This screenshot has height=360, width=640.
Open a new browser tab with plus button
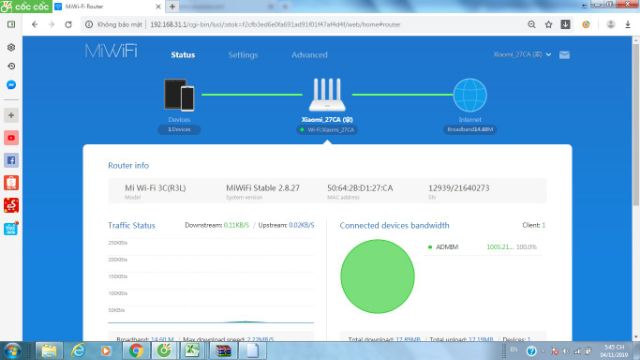172,7
